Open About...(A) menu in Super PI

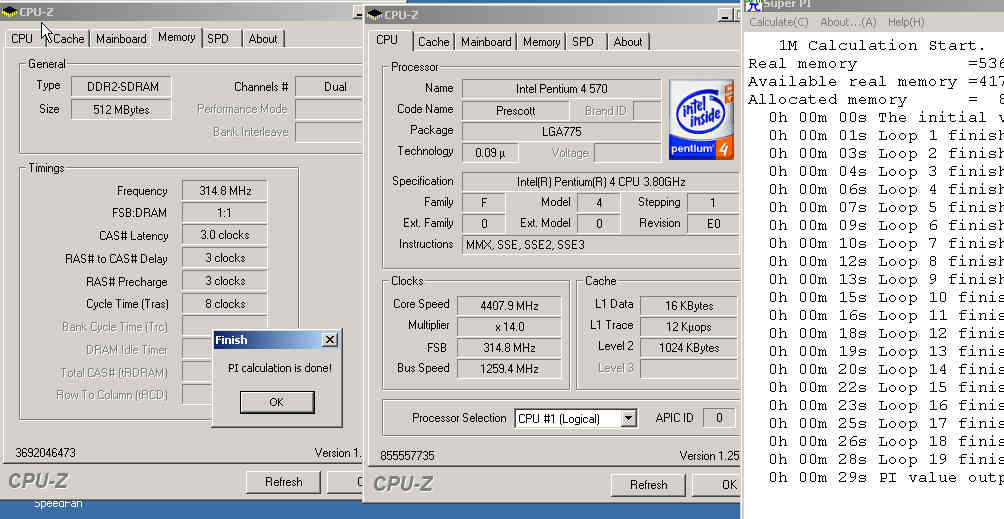848,22
